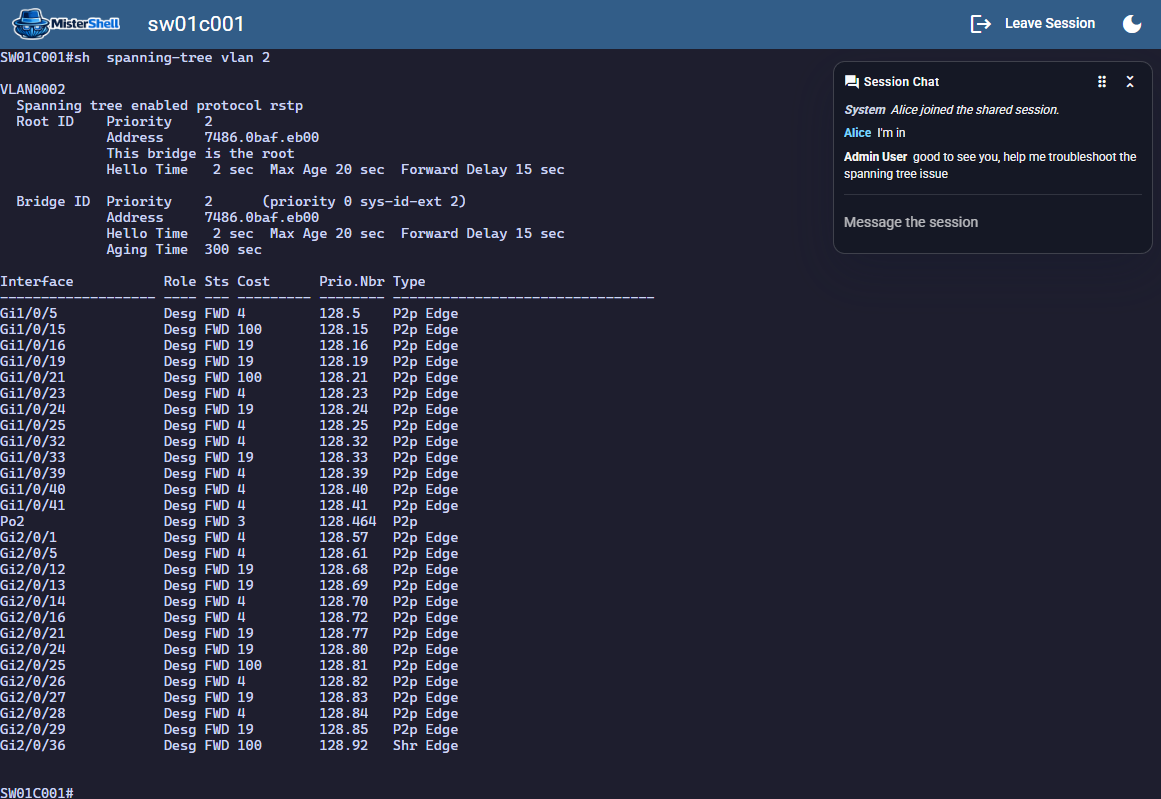Click the Gi1/0/33 interface row
The image size is (1161, 799).
[x=229, y=458]
